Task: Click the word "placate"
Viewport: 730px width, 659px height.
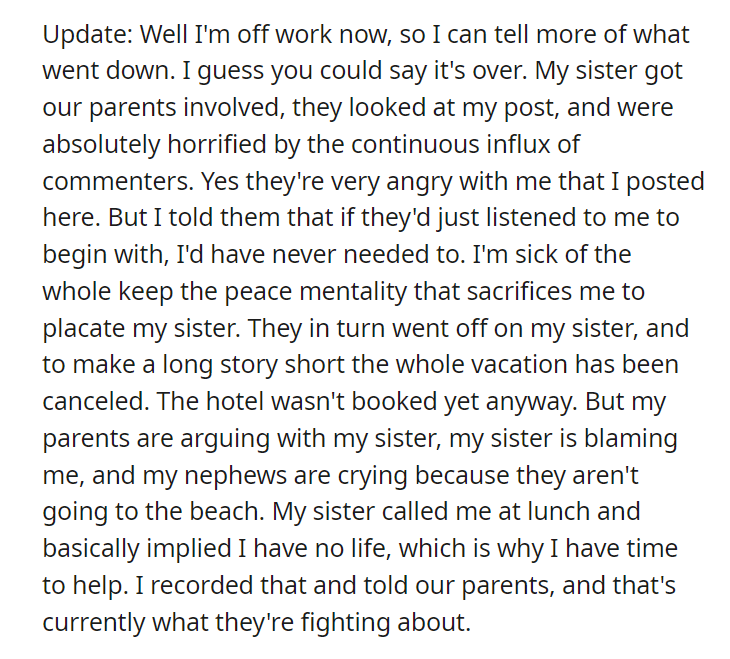Action: point(85,328)
